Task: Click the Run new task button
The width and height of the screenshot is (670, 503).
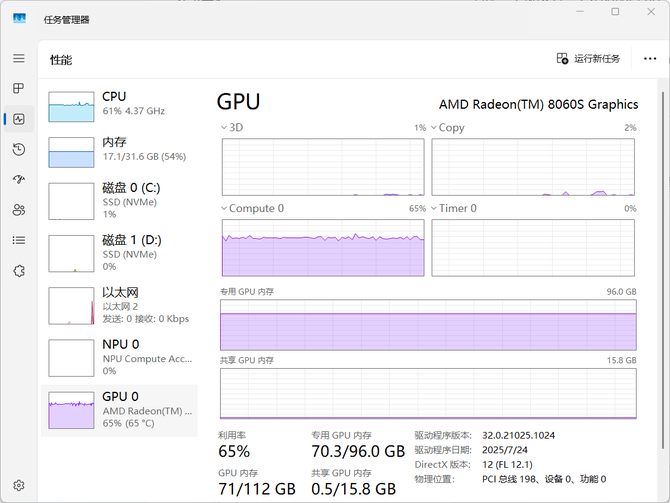Action: 588,59
